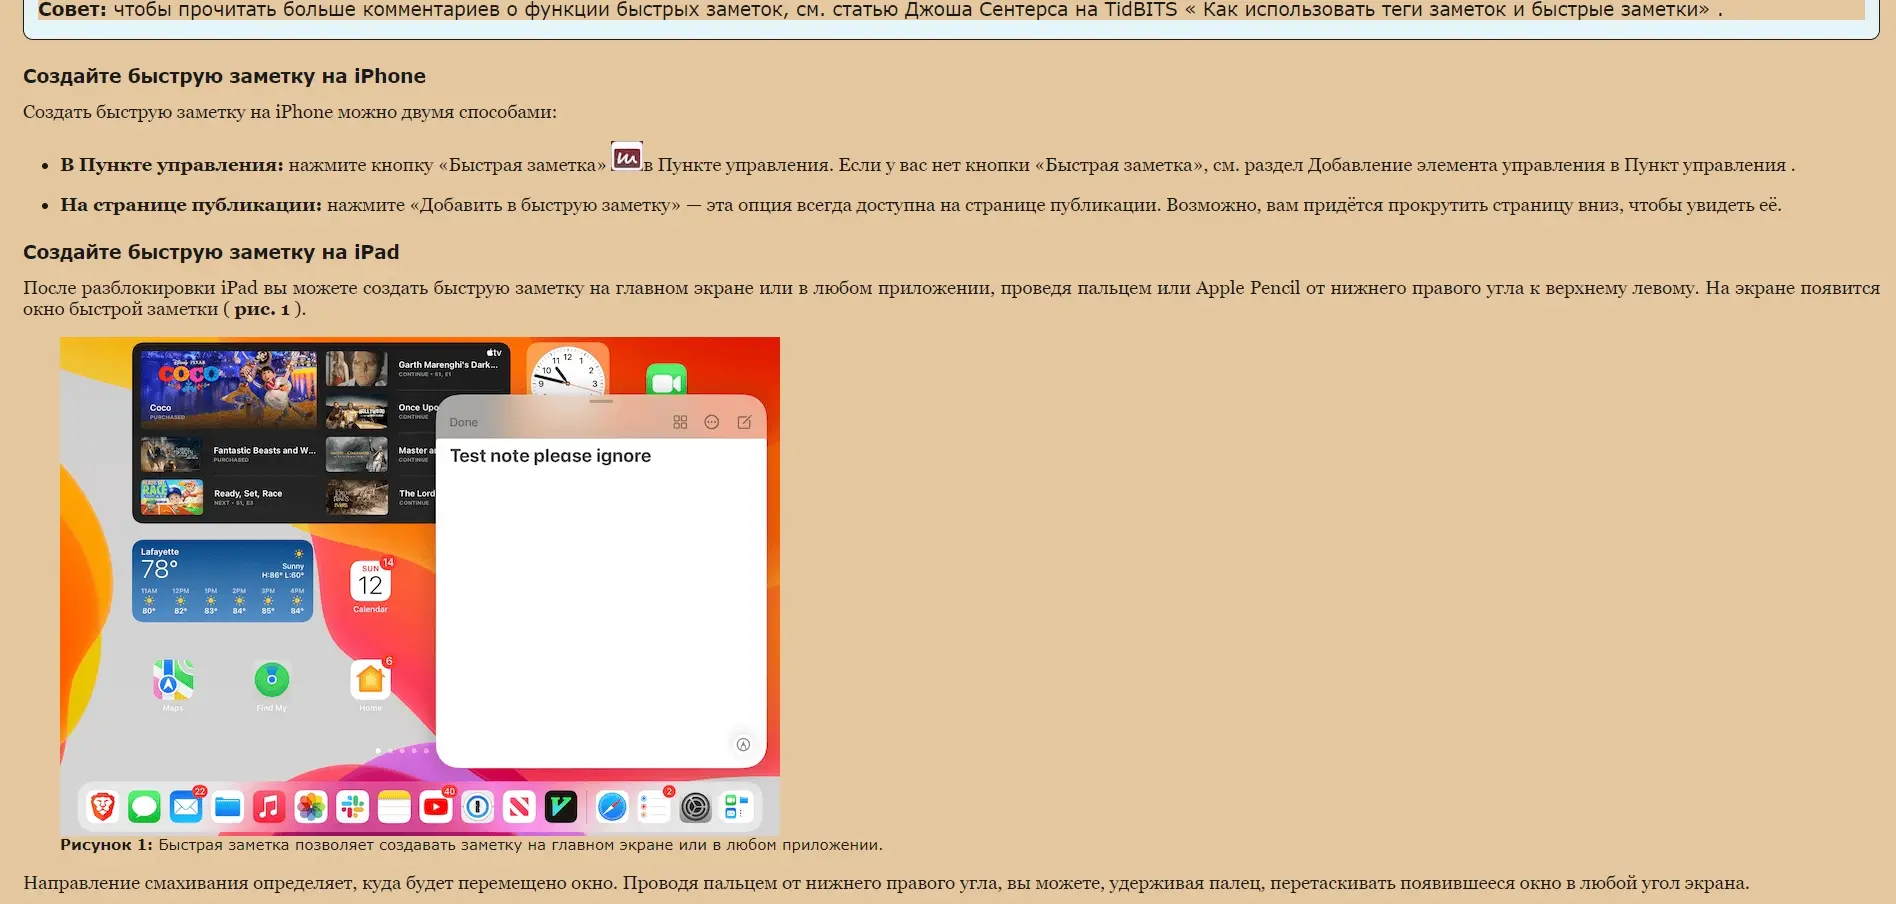This screenshot has width=1896, height=904.
Task: Click the analog Clock widget
Action: pyautogui.click(x=568, y=371)
